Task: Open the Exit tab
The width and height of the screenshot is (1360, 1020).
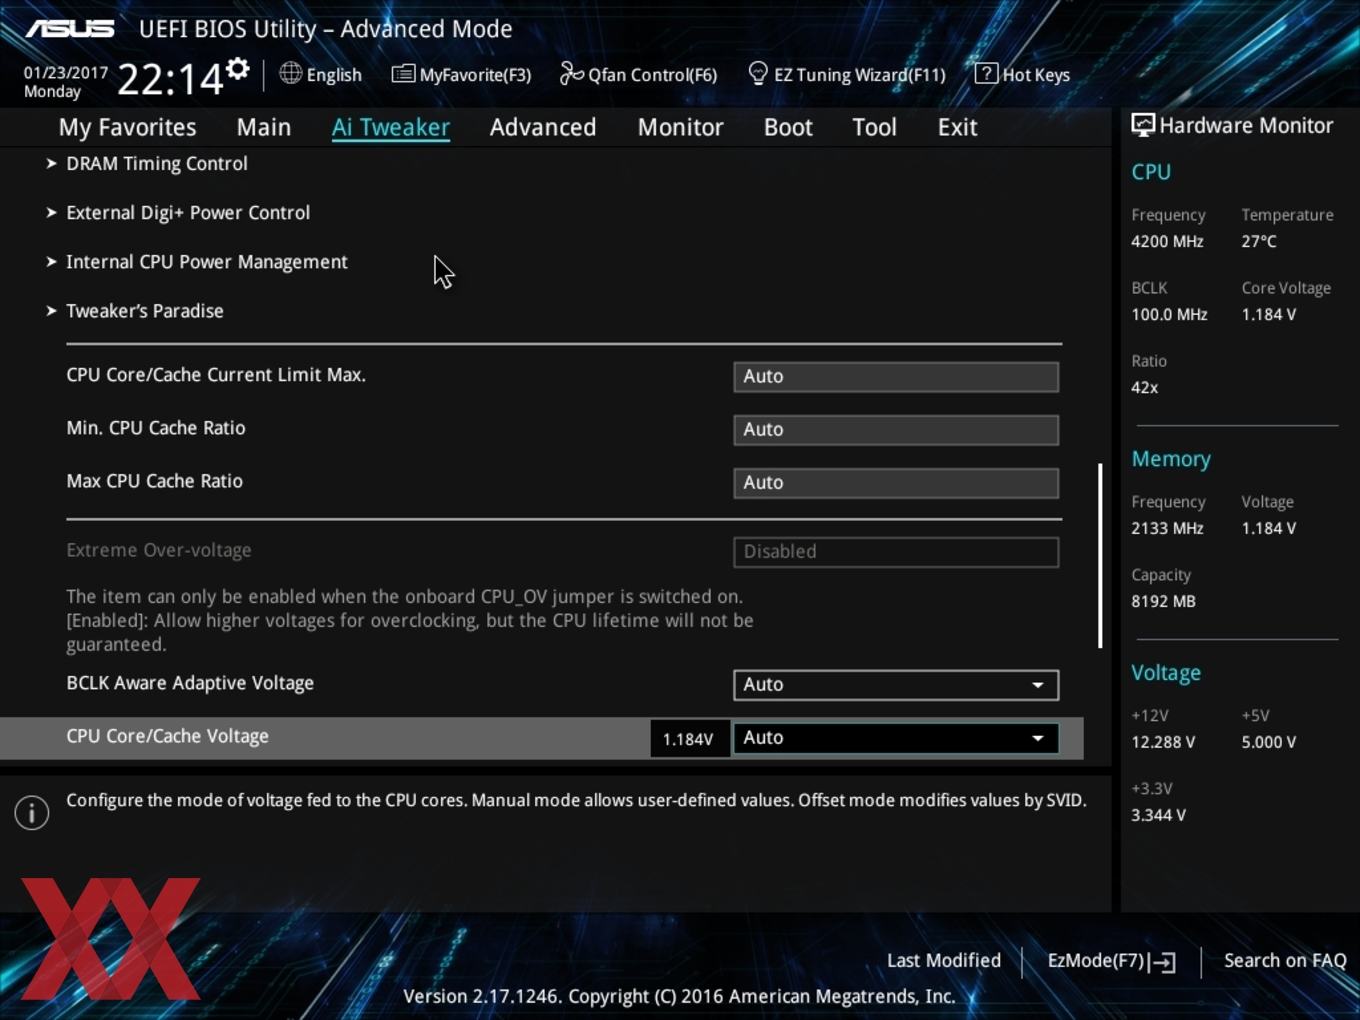Action: [x=957, y=127]
